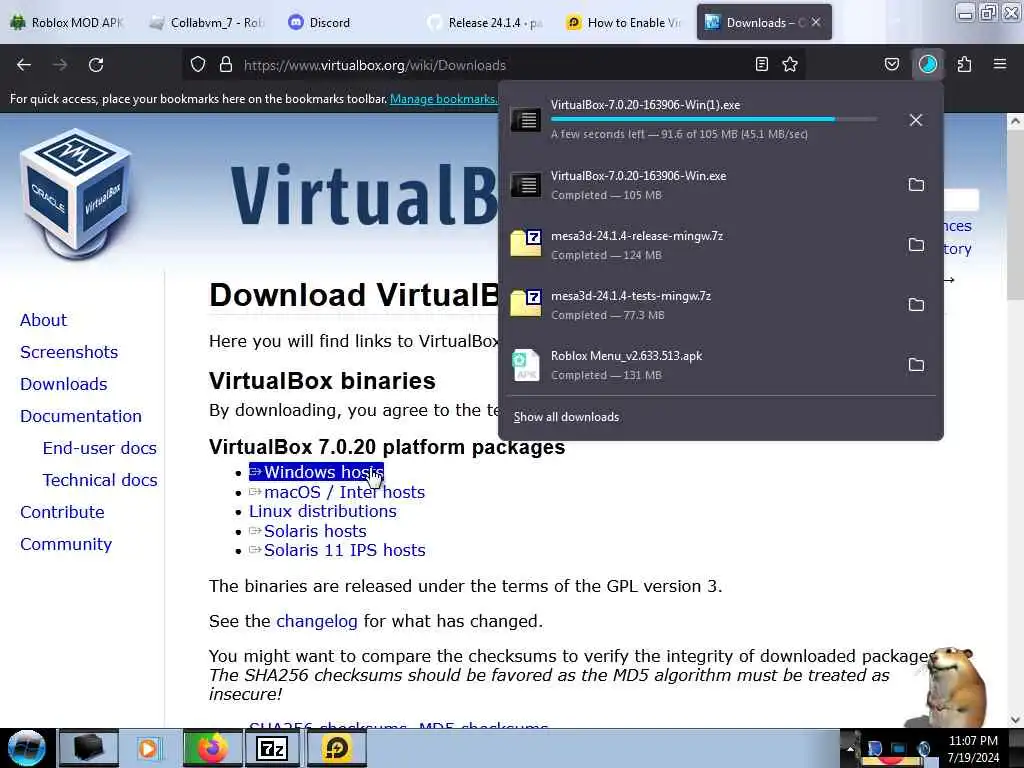The width and height of the screenshot is (1024, 768).
Task: Show VirtualBox-7.0.20-163906-Win.exe in folder
Action: pyautogui.click(x=916, y=185)
